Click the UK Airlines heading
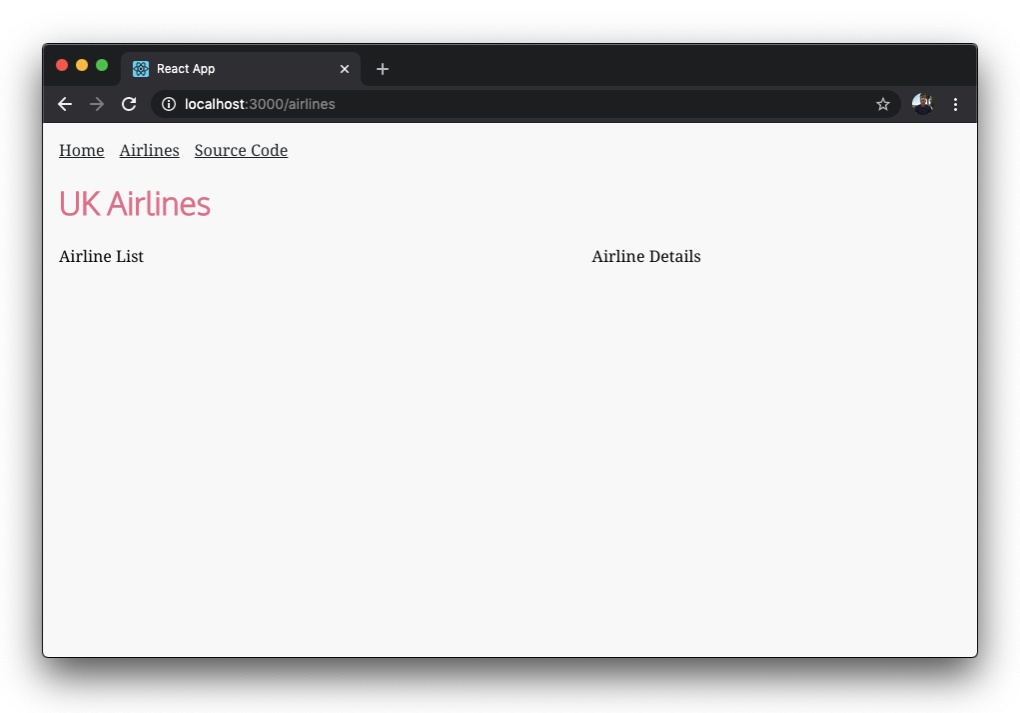Image resolution: width=1020 pixels, height=713 pixels. coord(135,204)
